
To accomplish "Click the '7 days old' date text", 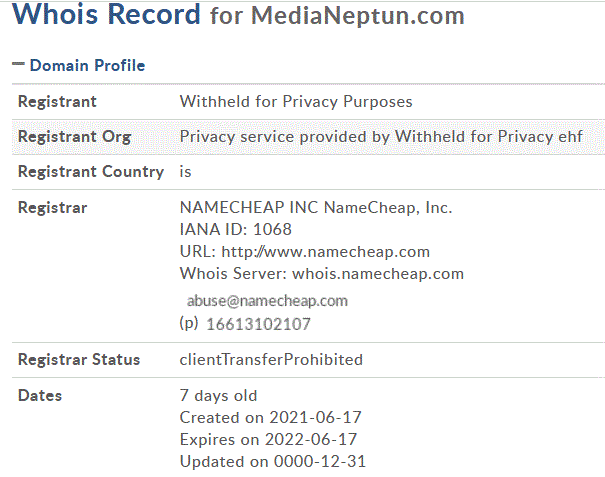I will point(218,396).
